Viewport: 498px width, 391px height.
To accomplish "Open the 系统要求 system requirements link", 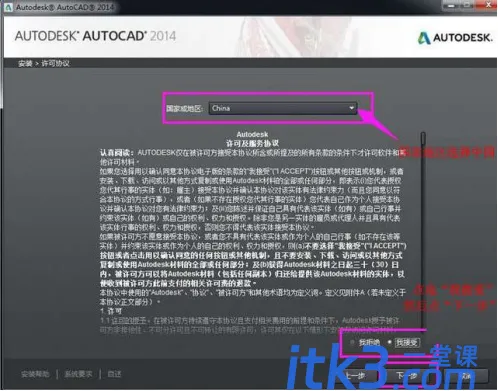I will coord(78,374).
